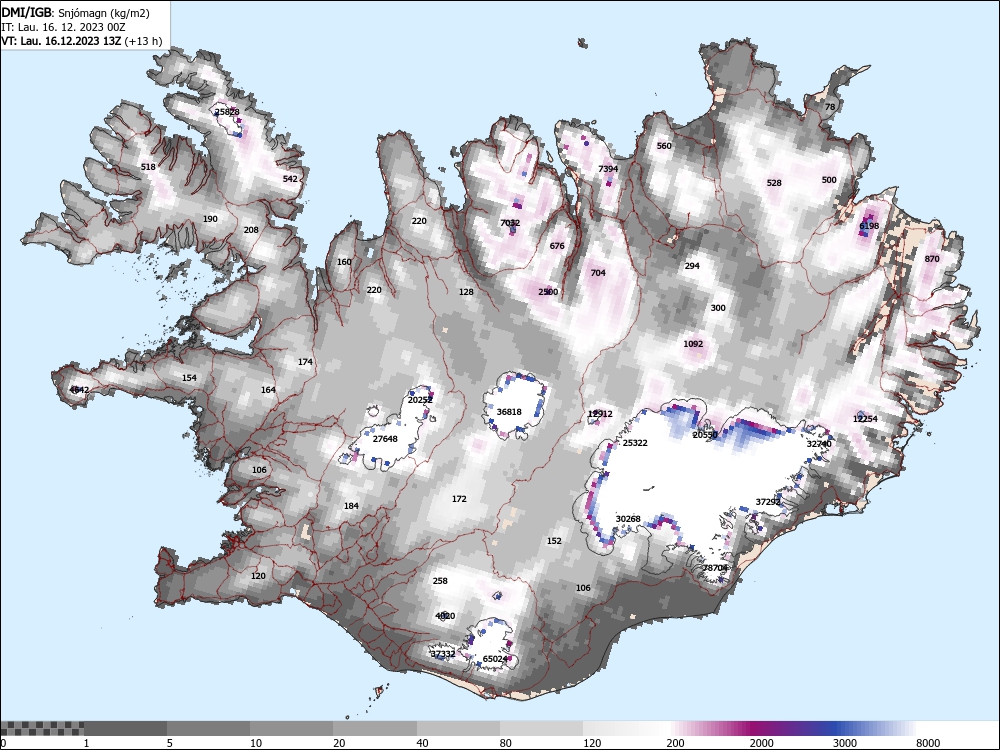Click the 78 value in the northeast
This screenshot has height=750, width=1000.
click(830, 107)
